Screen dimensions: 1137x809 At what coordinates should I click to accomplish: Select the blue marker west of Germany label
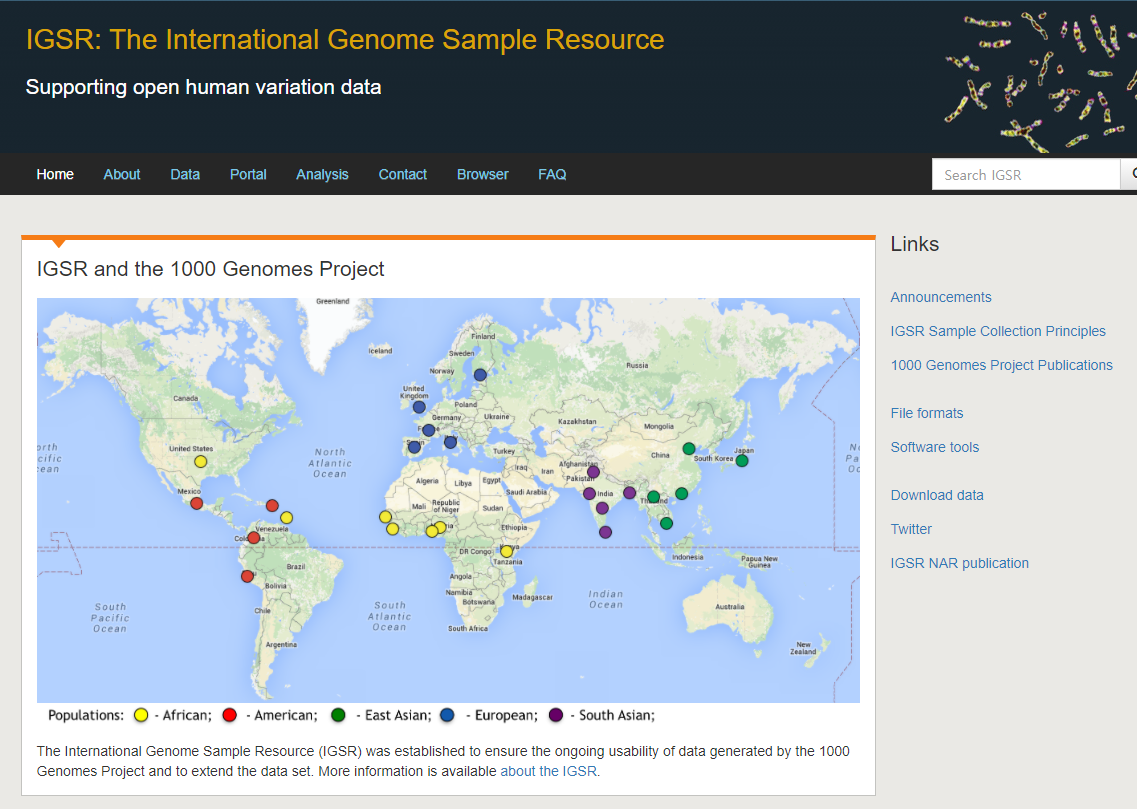429,431
